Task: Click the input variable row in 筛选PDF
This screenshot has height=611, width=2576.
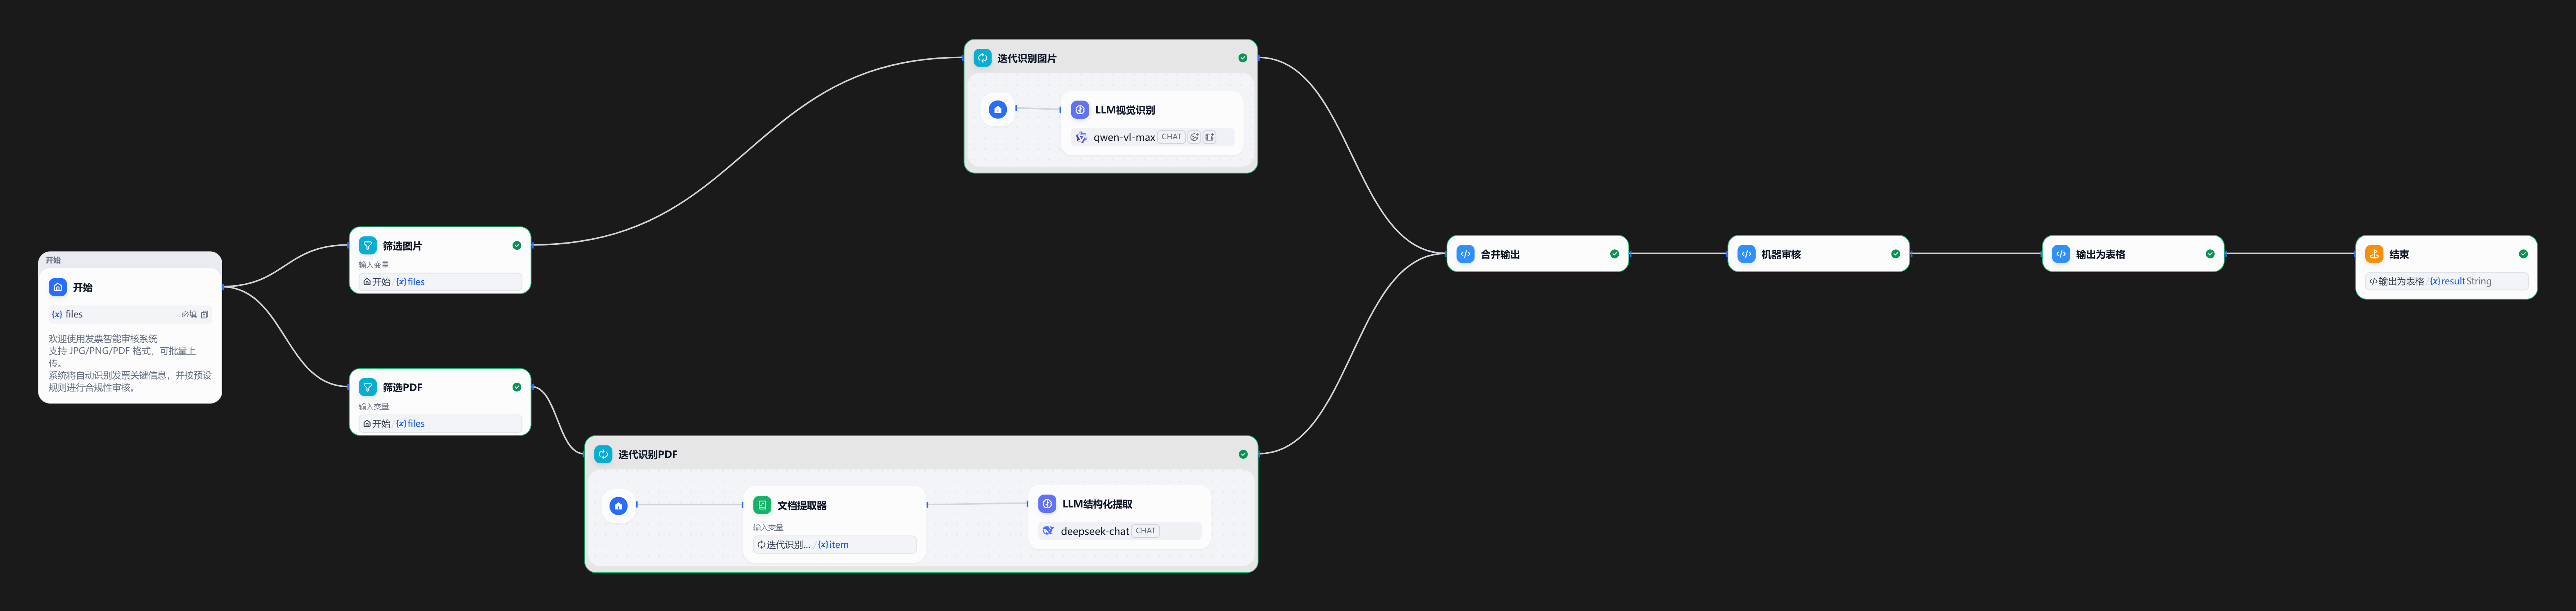Action: tap(440, 424)
